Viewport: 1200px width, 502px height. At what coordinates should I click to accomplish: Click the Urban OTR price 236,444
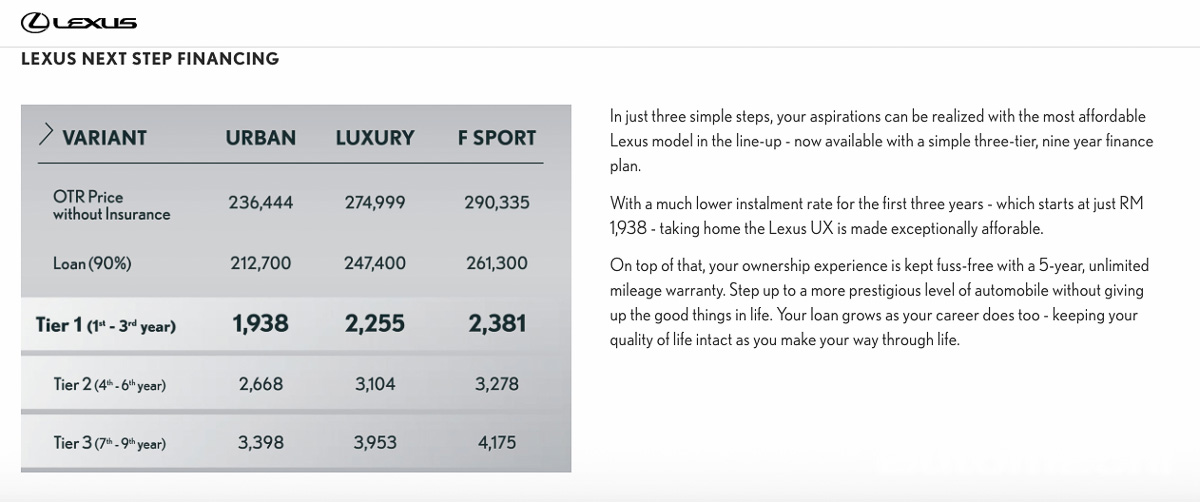[261, 203]
